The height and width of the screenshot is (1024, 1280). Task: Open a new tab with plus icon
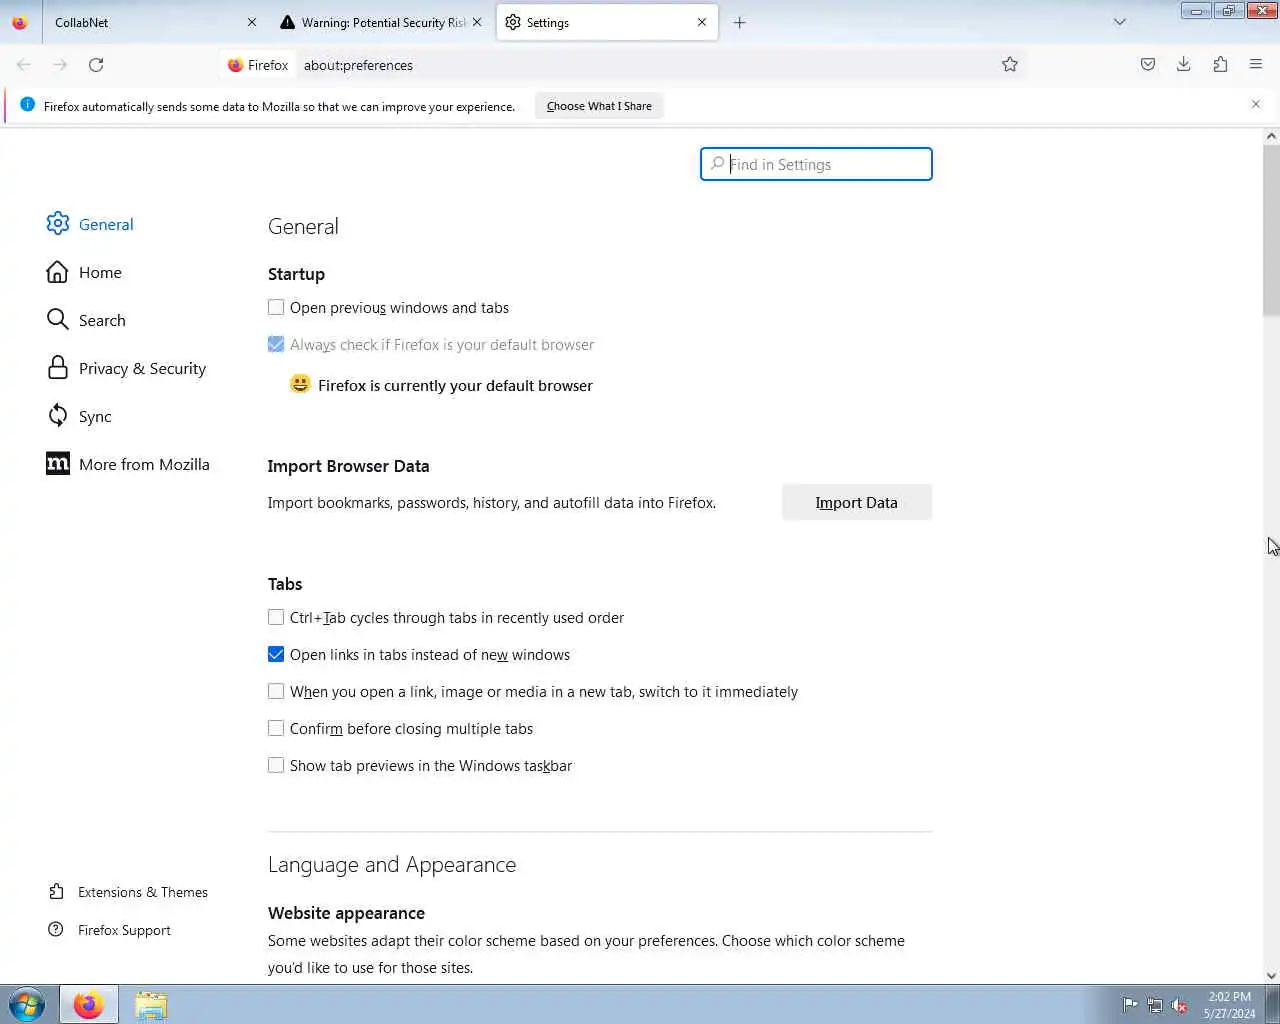740,22
